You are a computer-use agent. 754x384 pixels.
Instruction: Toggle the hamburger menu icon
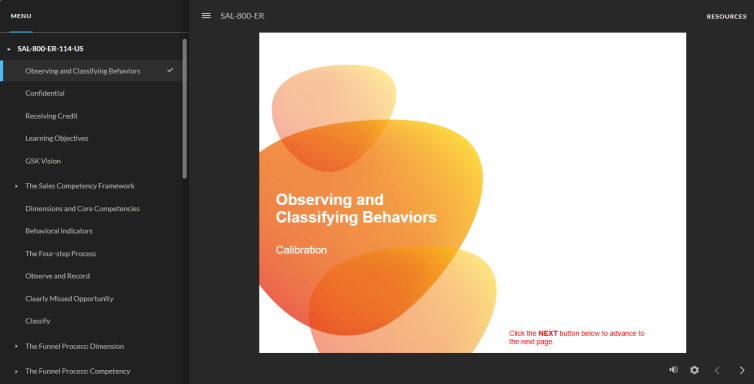(x=206, y=16)
